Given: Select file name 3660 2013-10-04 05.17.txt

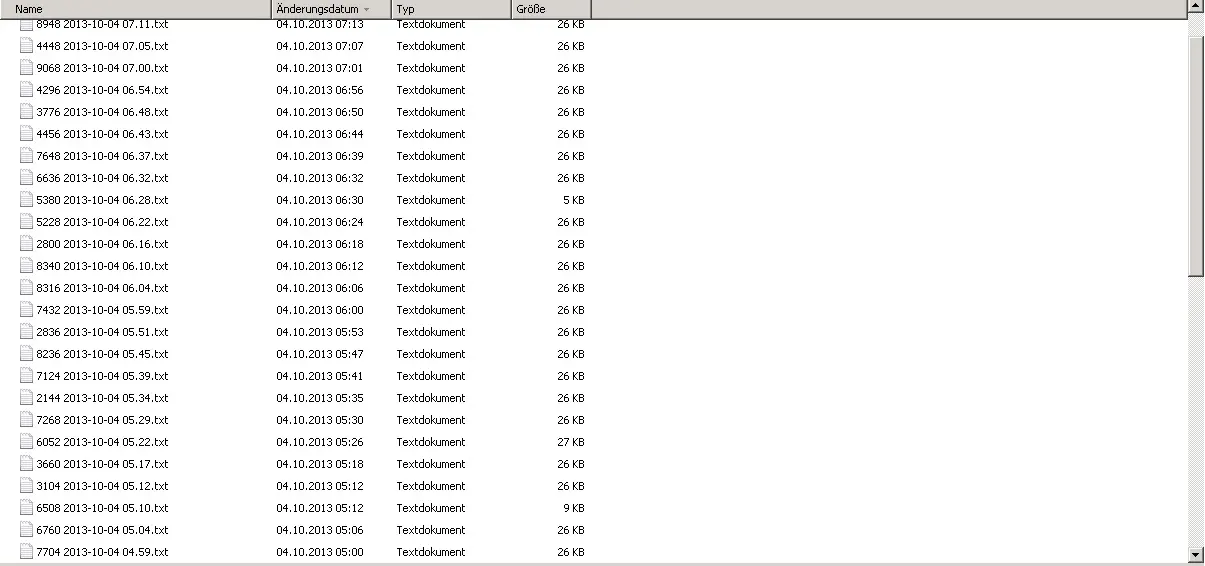Looking at the screenshot, I should pos(102,464).
